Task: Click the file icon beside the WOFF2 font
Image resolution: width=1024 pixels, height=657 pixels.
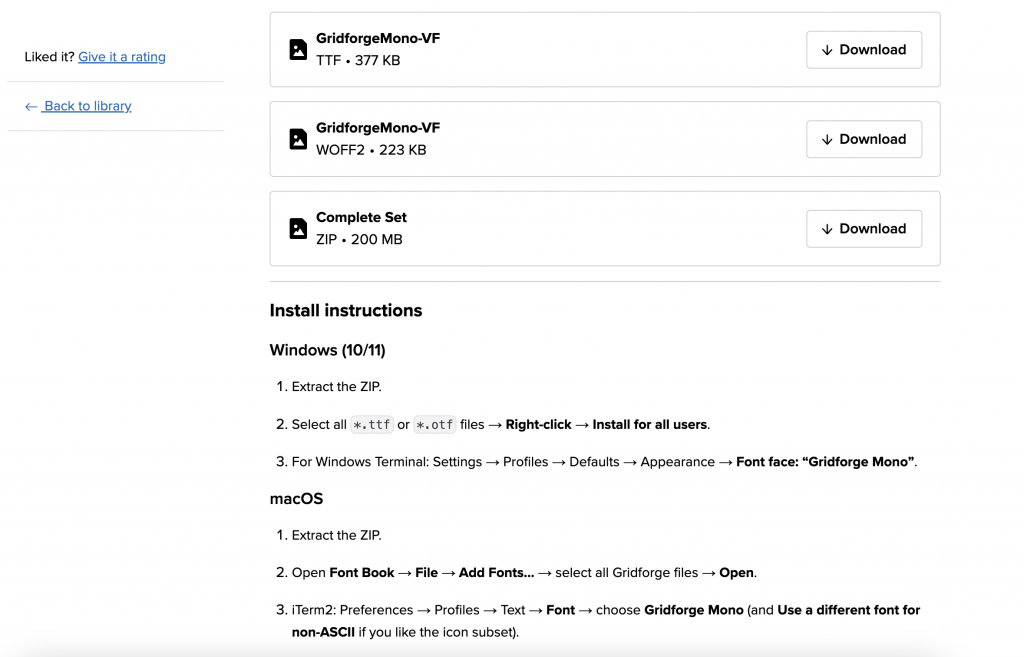Action: pos(298,139)
